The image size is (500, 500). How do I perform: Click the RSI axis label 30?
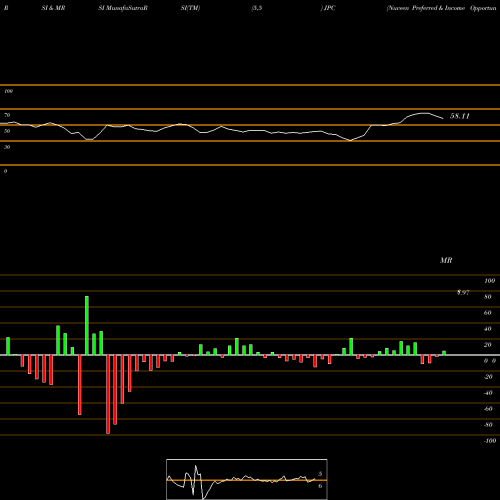7,147
